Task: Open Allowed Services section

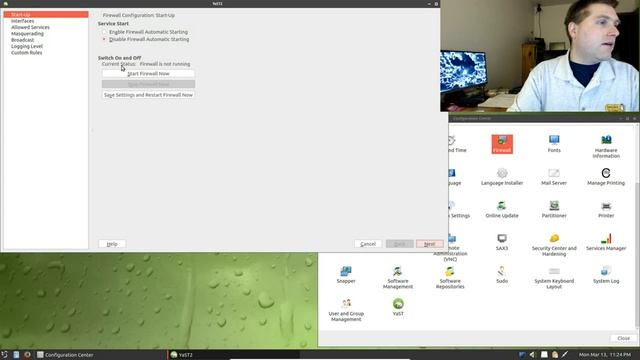Action: 30,27
